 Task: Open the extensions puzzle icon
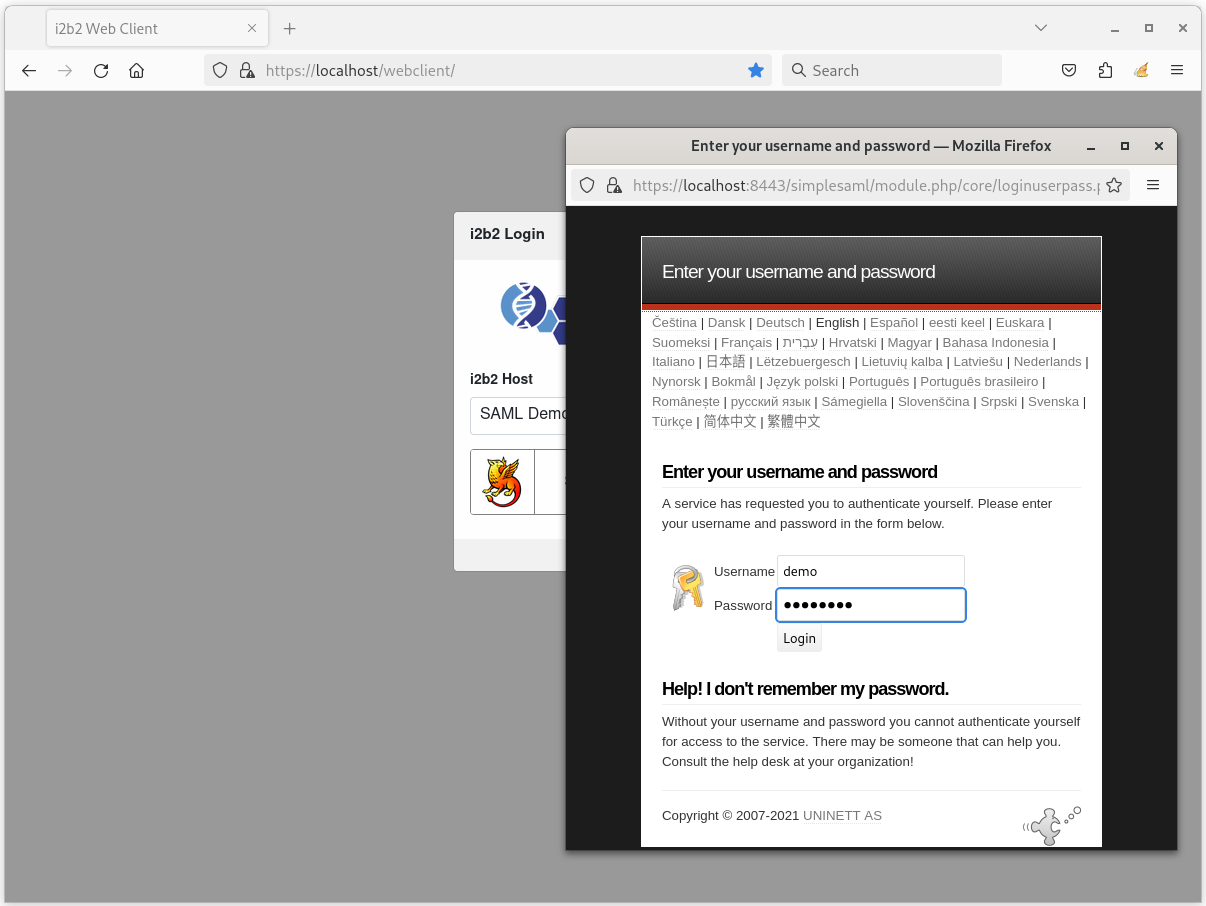tap(1105, 70)
